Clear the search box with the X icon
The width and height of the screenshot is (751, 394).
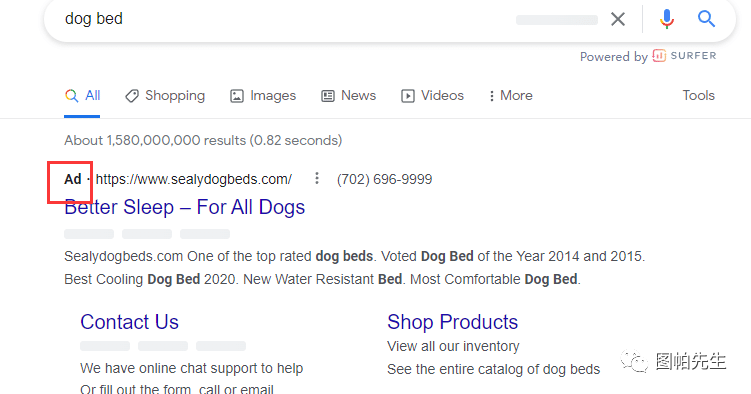[x=618, y=19]
